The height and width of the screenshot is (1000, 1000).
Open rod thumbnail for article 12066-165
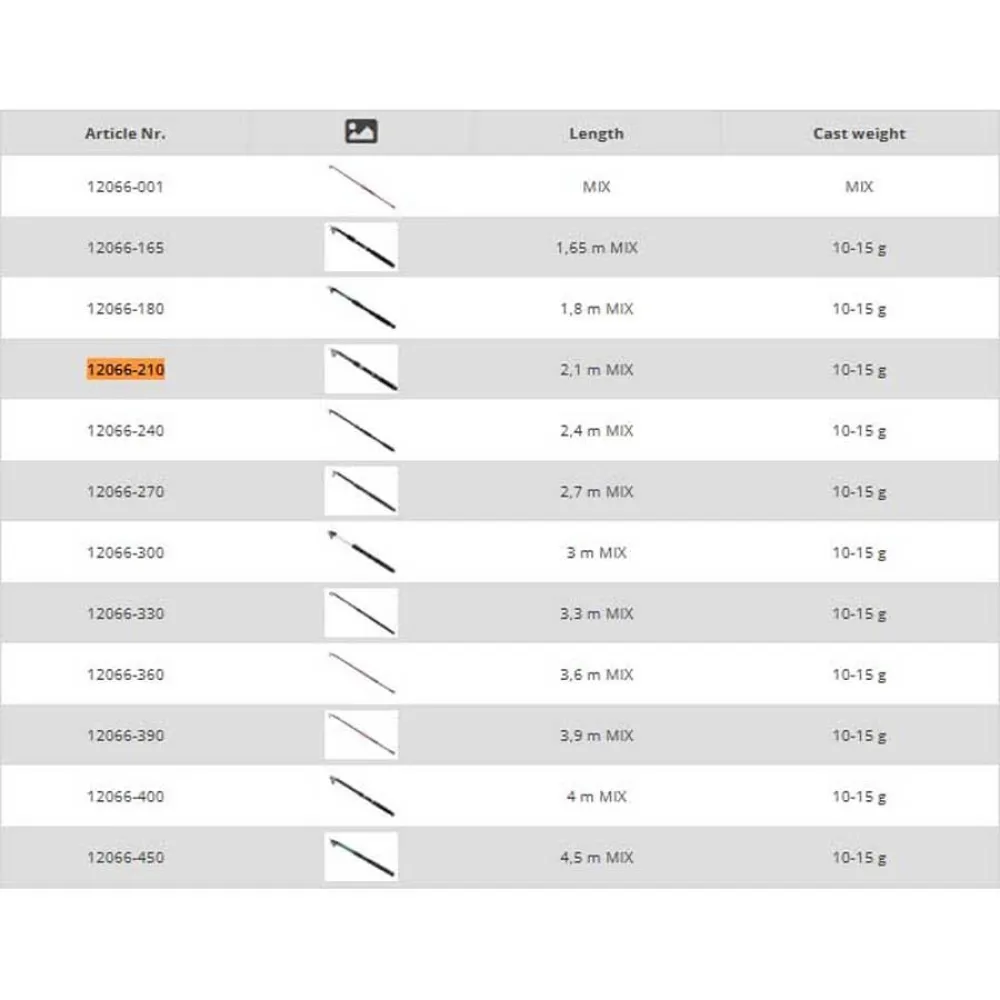click(361, 247)
